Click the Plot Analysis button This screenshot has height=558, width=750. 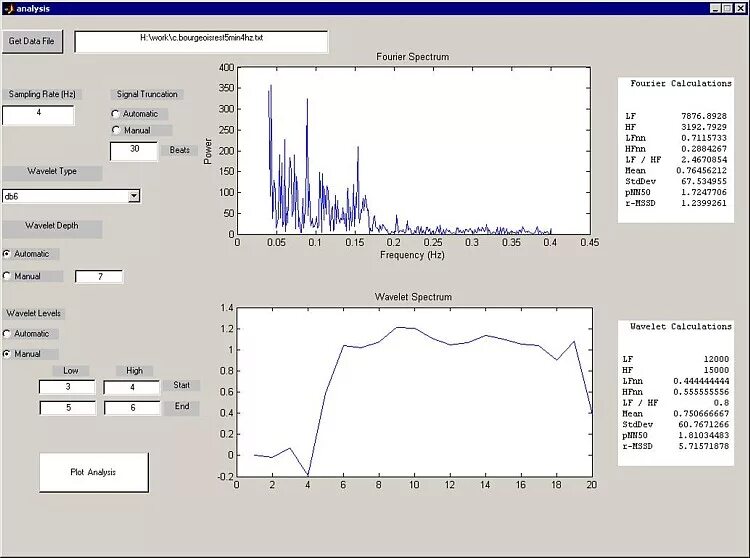click(94, 472)
